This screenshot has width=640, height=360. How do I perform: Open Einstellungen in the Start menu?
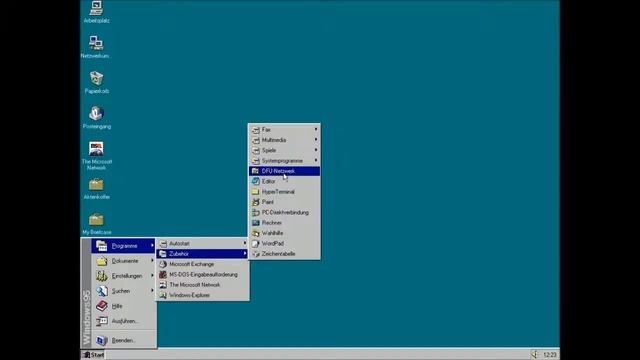coord(123,276)
